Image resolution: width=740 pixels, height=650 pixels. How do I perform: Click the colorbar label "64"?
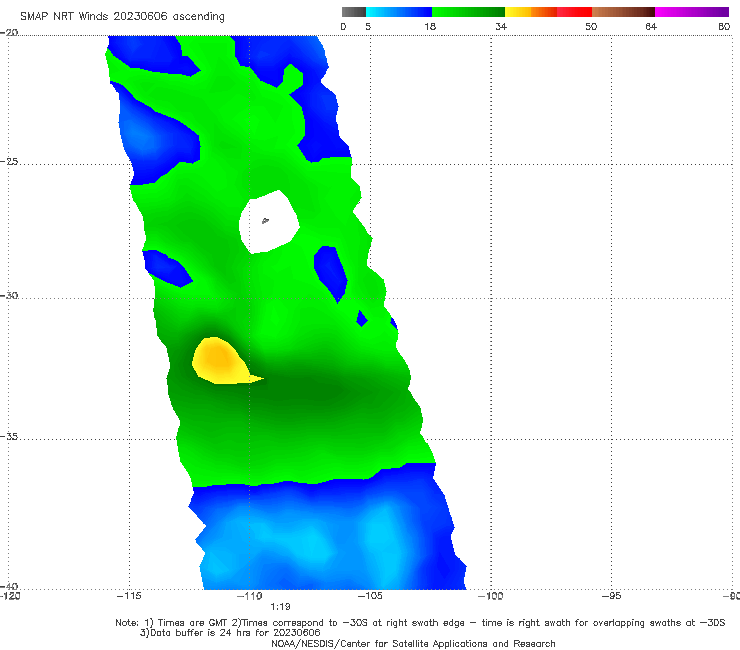coord(651,26)
